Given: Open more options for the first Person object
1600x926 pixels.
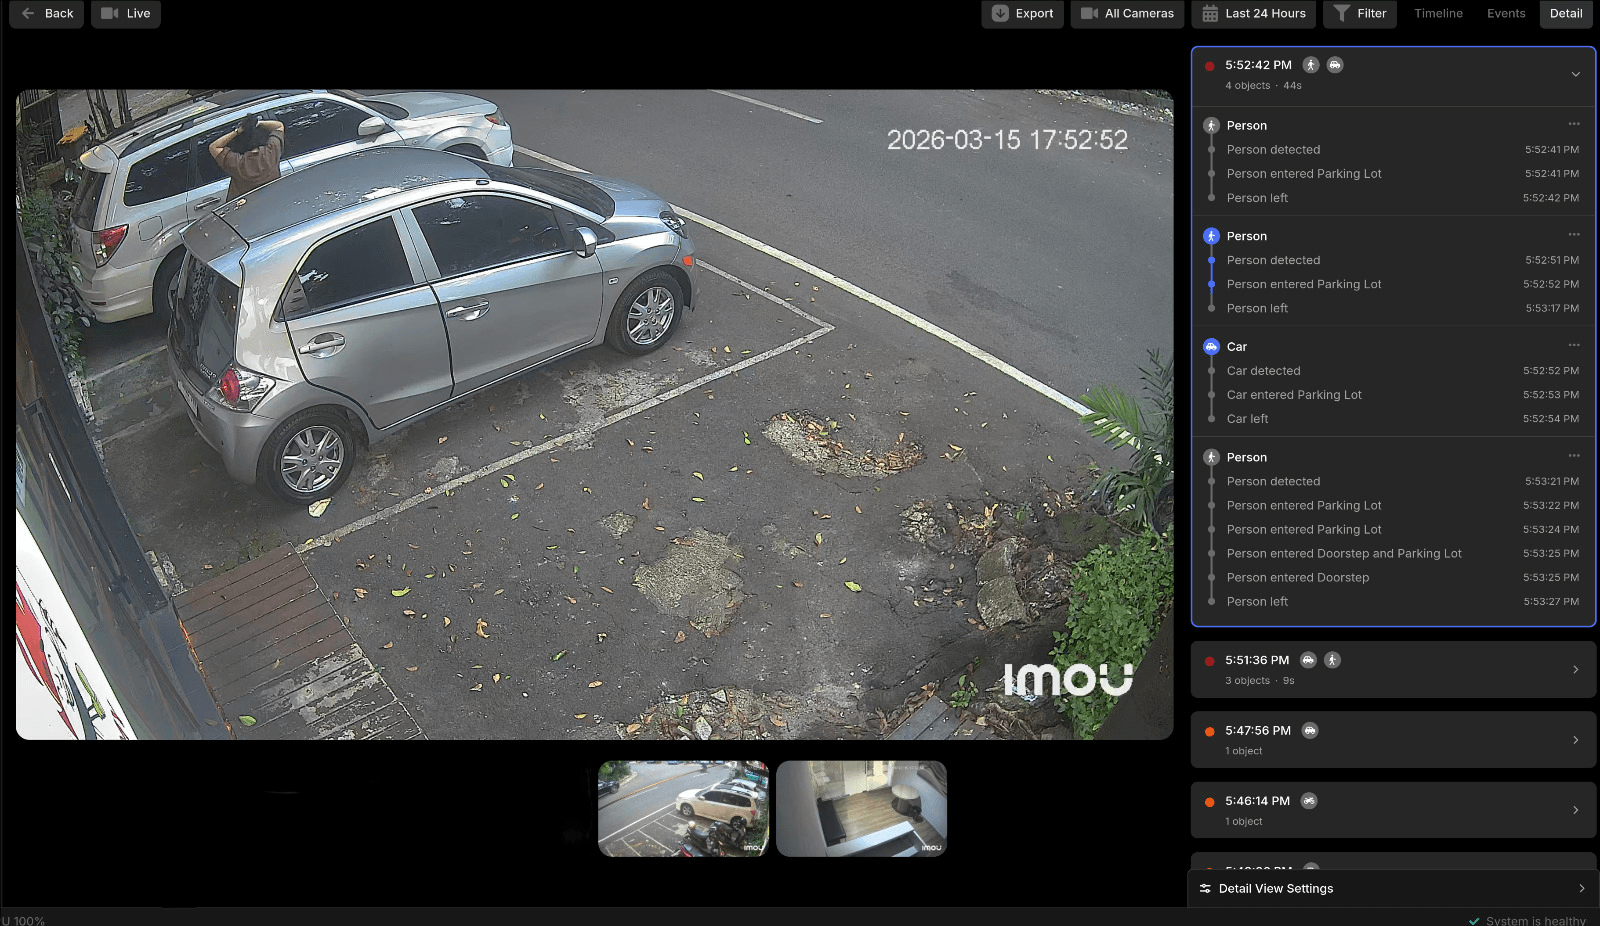Looking at the screenshot, I should tap(1574, 124).
